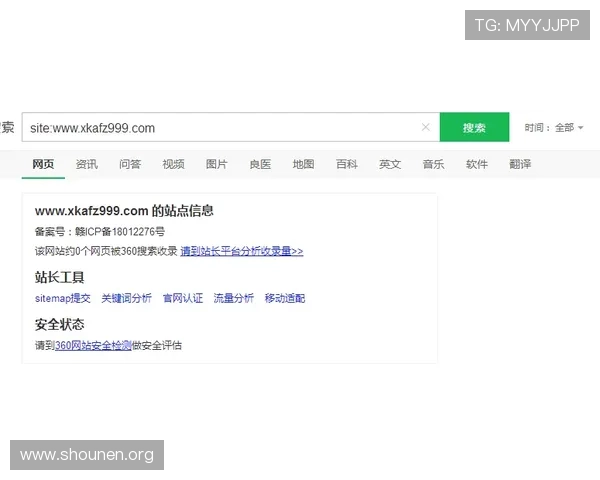Viewport: 600px width, 480px height.
Task: Switch to the 图片 tab
Action: pyautogui.click(x=217, y=164)
